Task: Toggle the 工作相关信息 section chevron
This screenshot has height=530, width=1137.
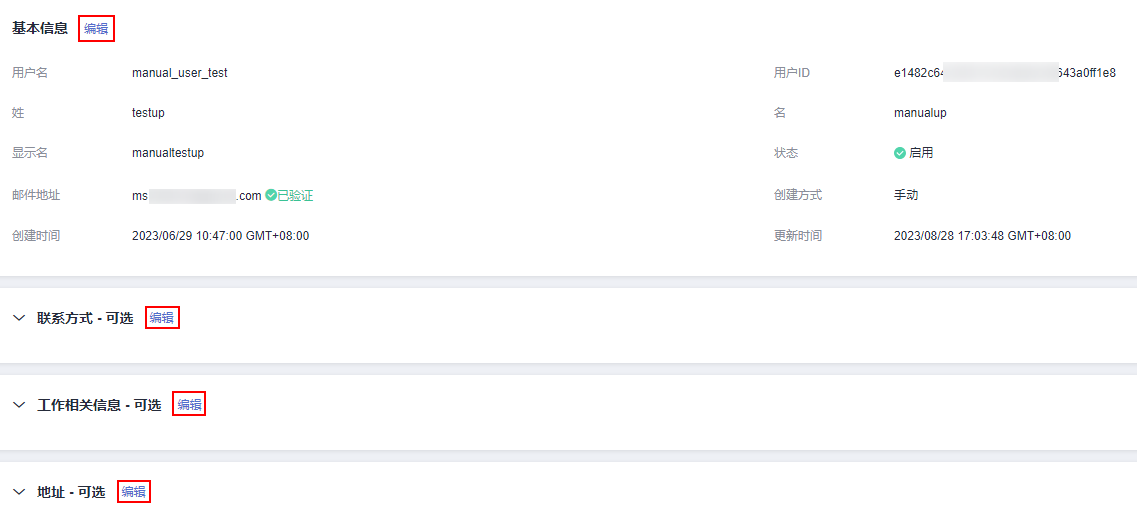Action: point(19,405)
